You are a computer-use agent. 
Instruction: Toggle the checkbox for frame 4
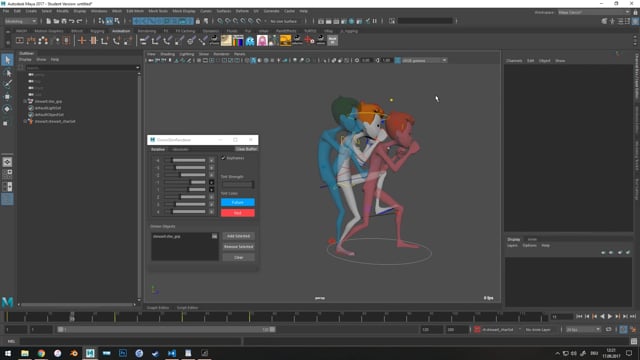(211, 212)
